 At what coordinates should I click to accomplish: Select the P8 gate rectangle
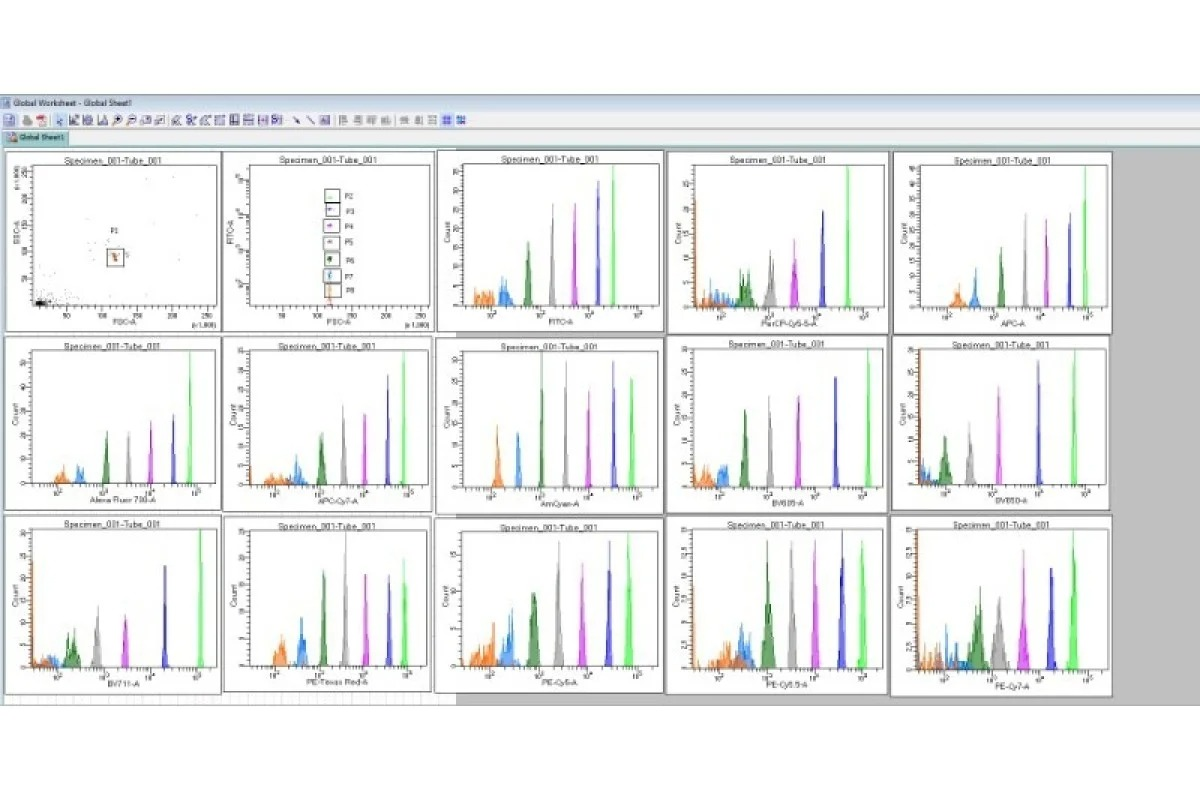point(332,290)
